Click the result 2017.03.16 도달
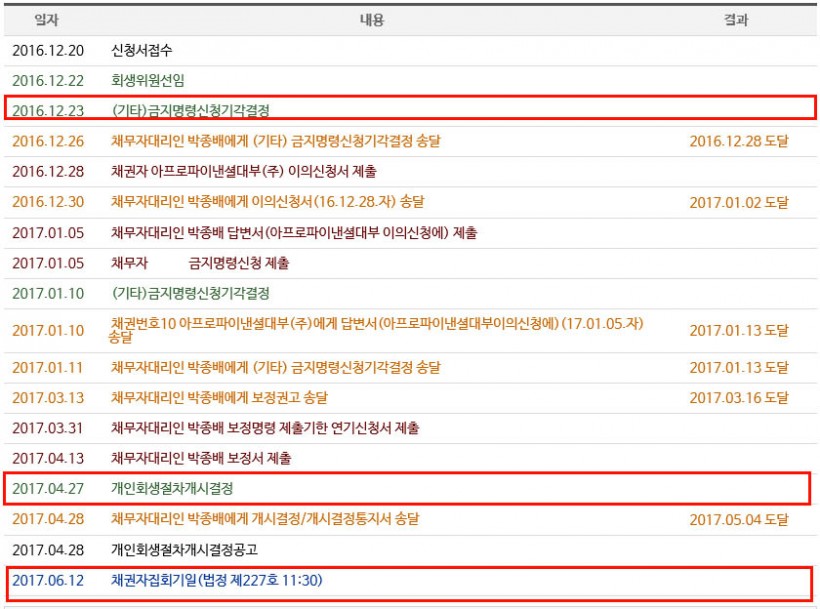The width and height of the screenshot is (820, 609). click(x=739, y=398)
